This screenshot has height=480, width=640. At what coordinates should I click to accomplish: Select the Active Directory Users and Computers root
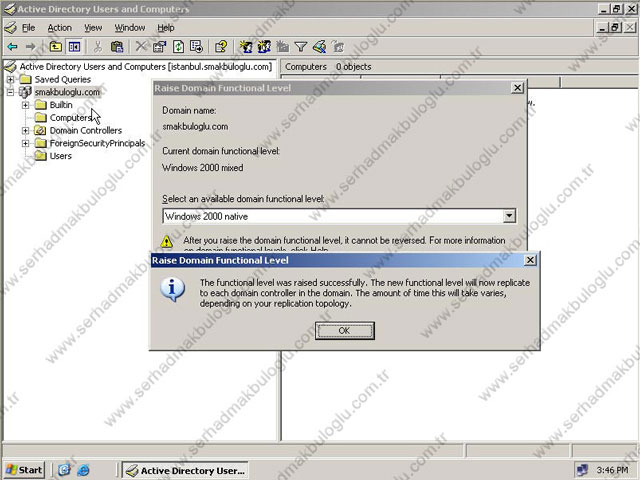146,67
